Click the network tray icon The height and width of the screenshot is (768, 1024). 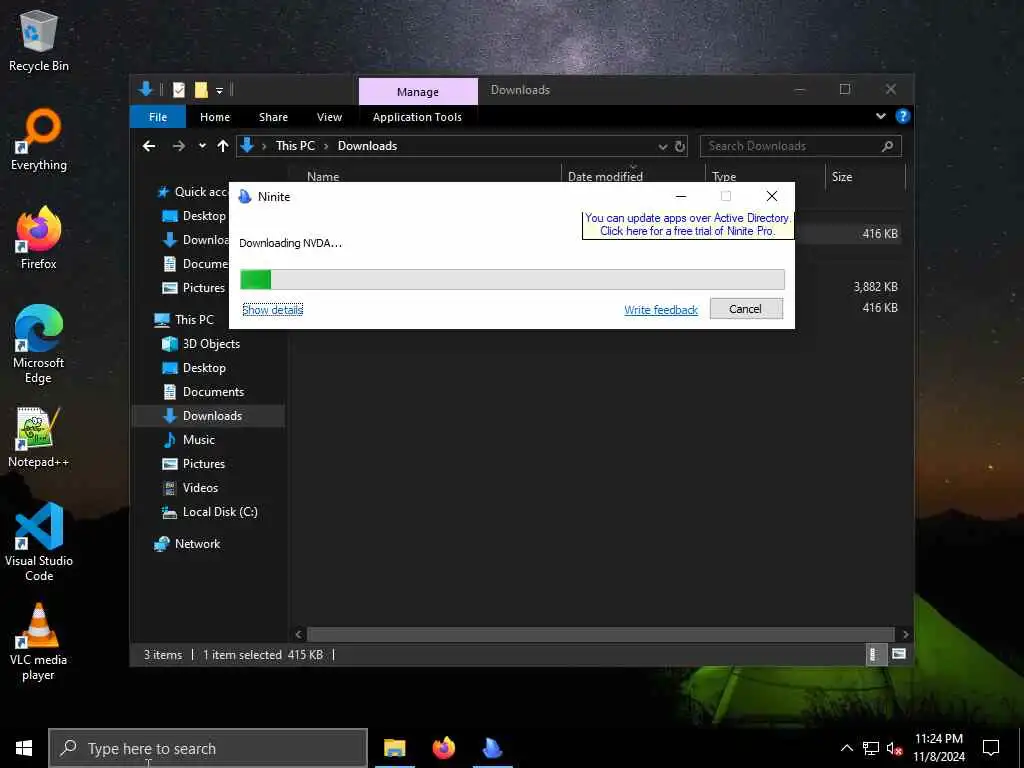pos(871,748)
